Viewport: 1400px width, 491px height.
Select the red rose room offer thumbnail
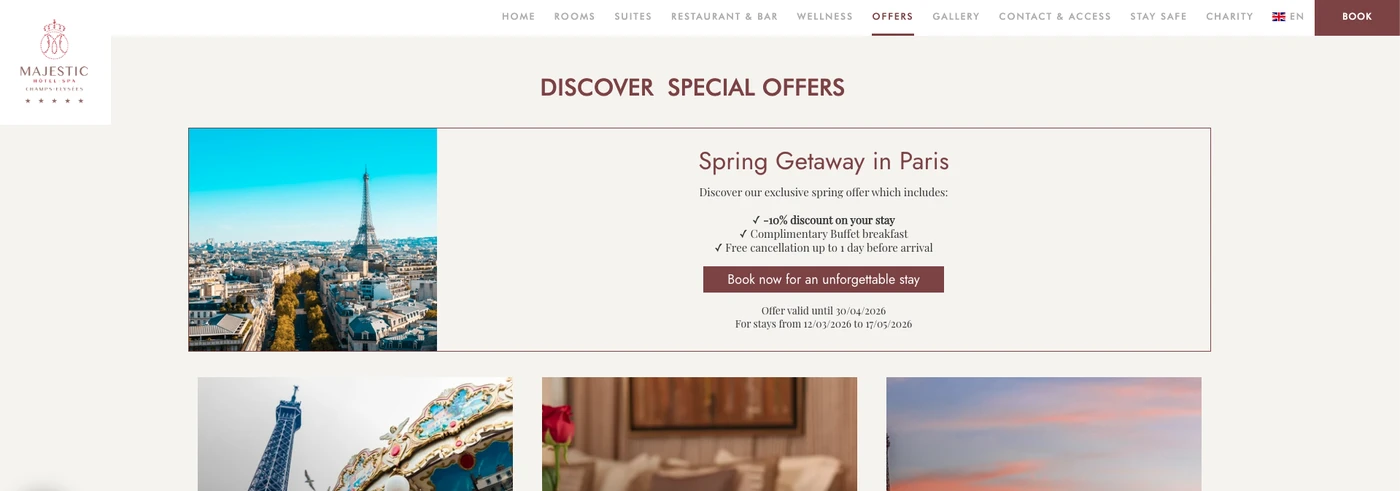click(x=699, y=434)
